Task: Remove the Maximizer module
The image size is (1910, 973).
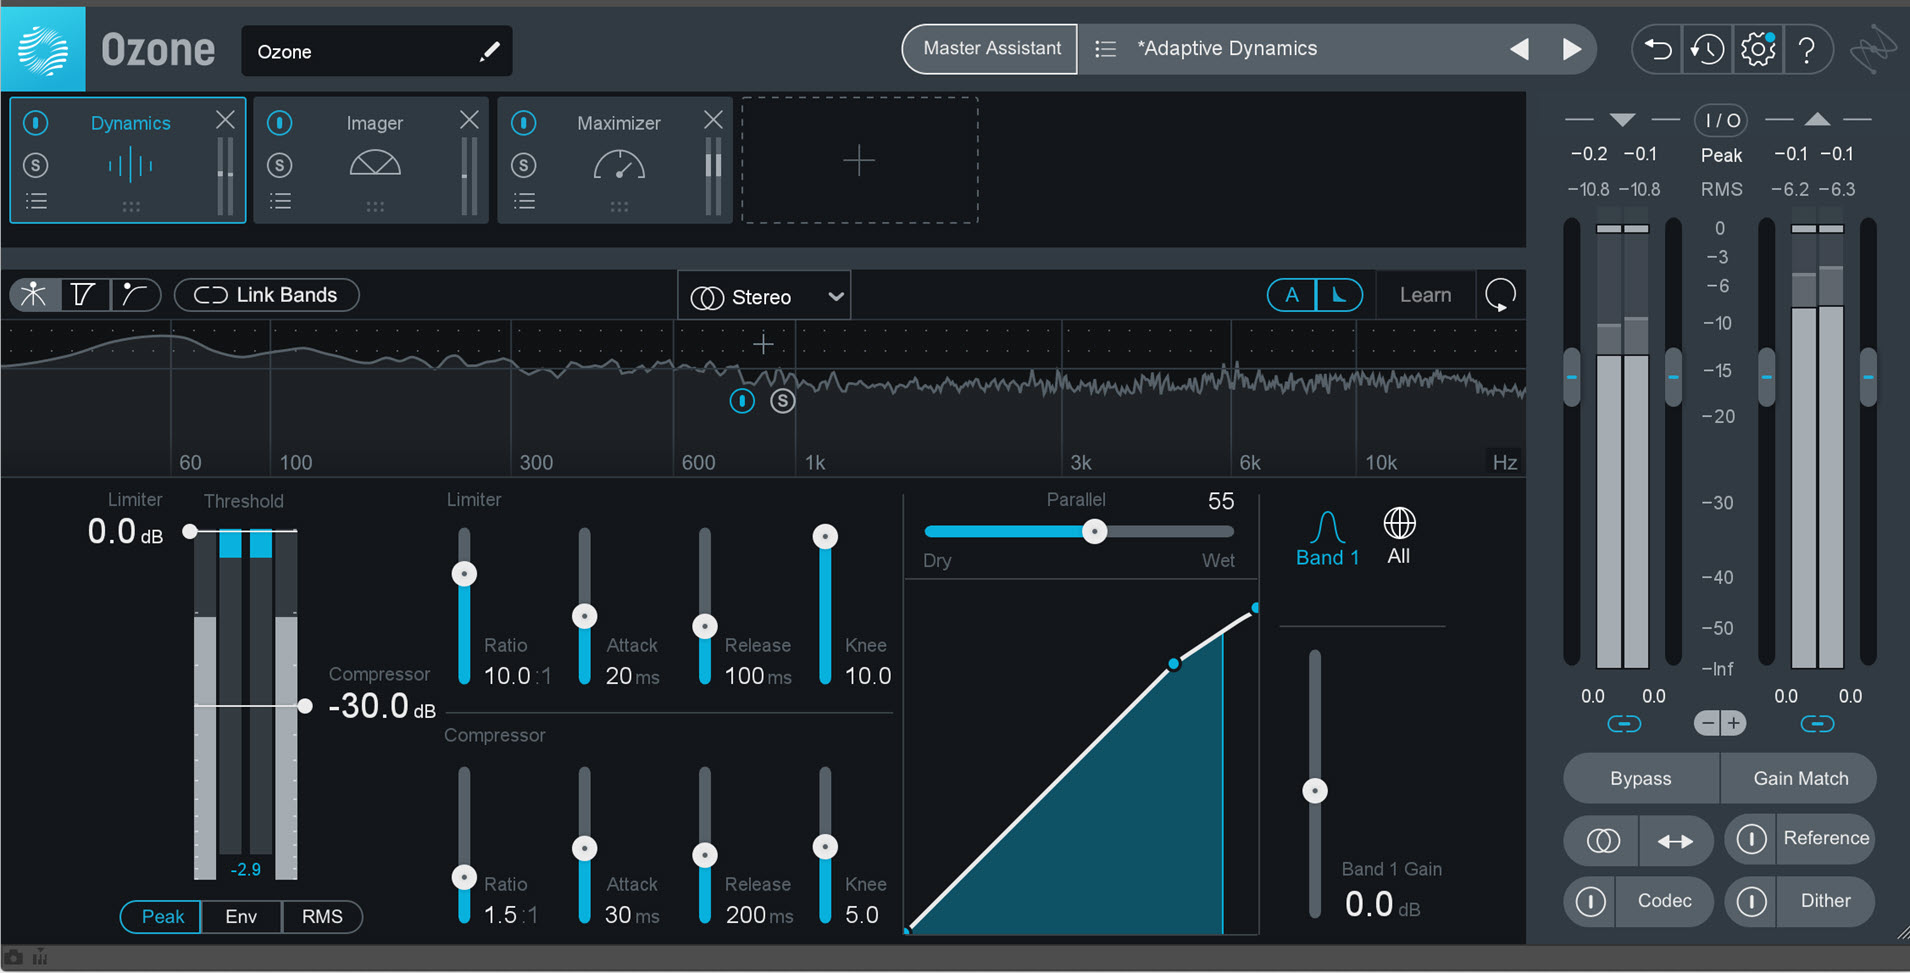Action: click(713, 120)
